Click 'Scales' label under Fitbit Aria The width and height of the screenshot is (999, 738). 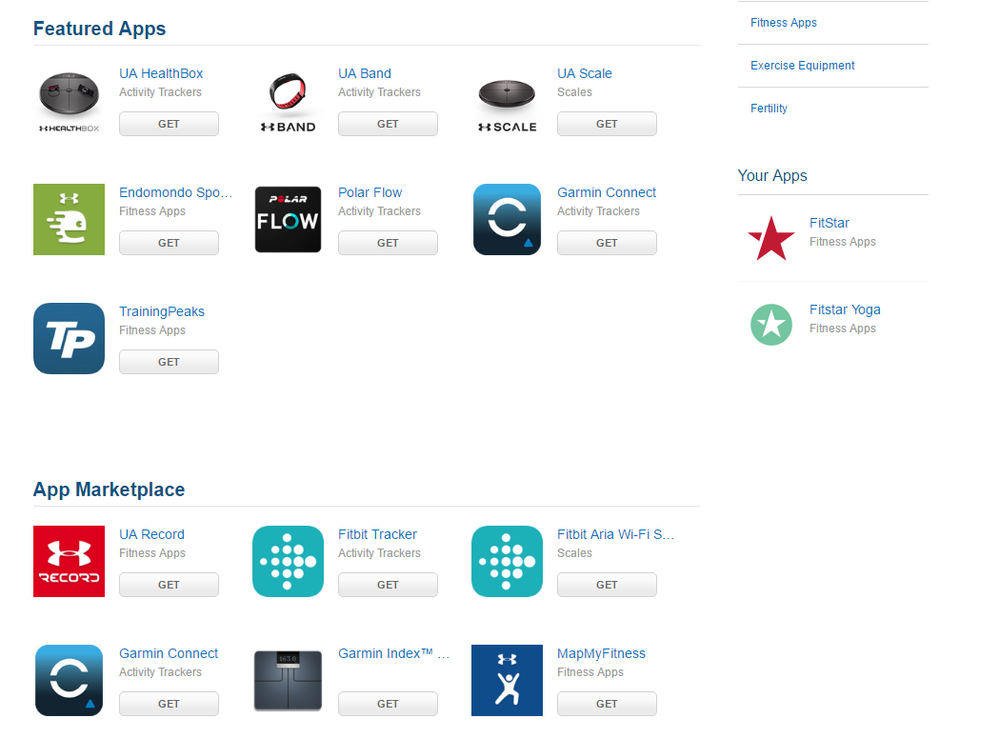[x=575, y=553]
